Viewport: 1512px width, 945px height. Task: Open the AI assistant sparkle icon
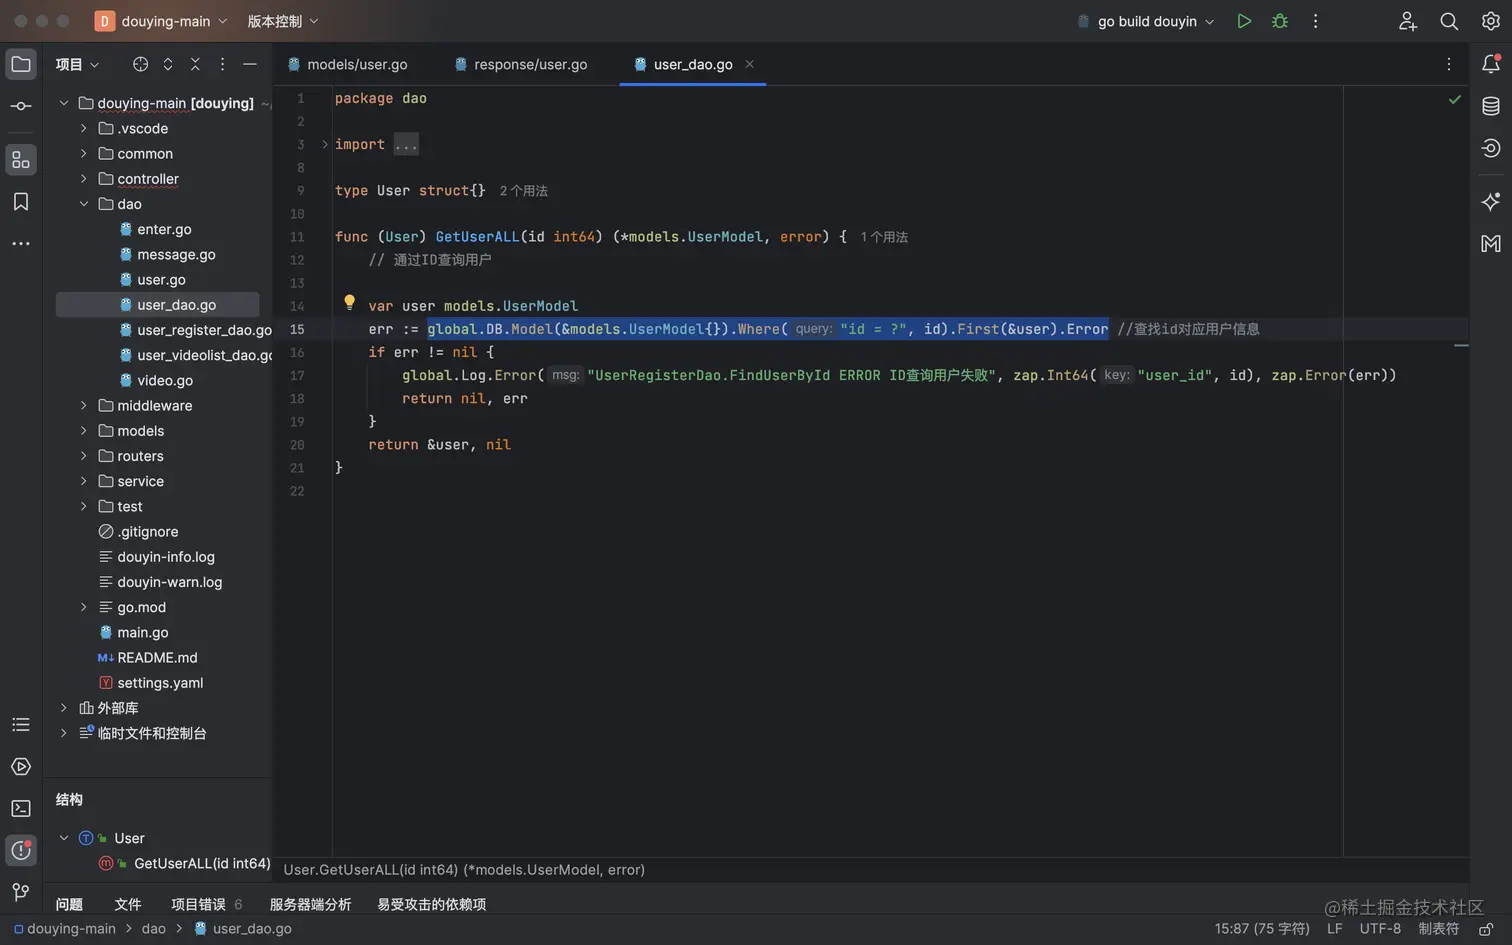tap(1491, 201)
